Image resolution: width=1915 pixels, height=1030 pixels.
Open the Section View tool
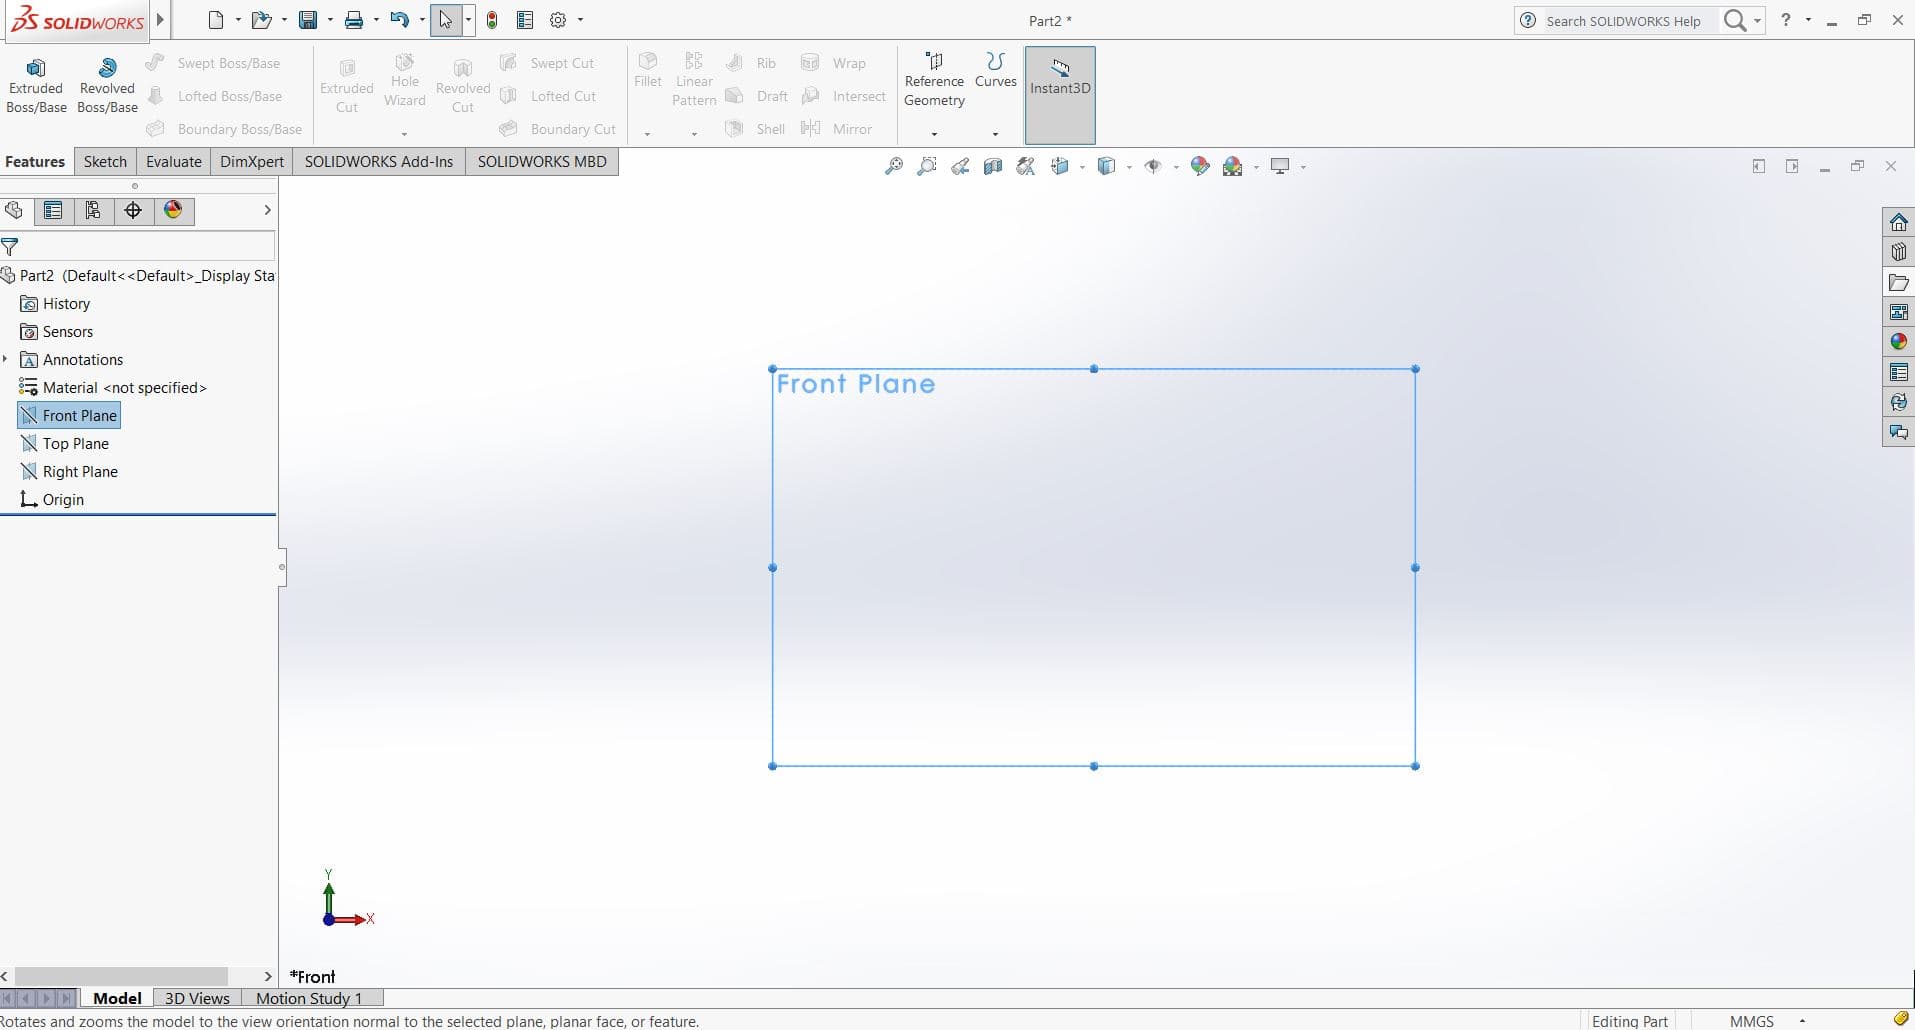[992, 167]
